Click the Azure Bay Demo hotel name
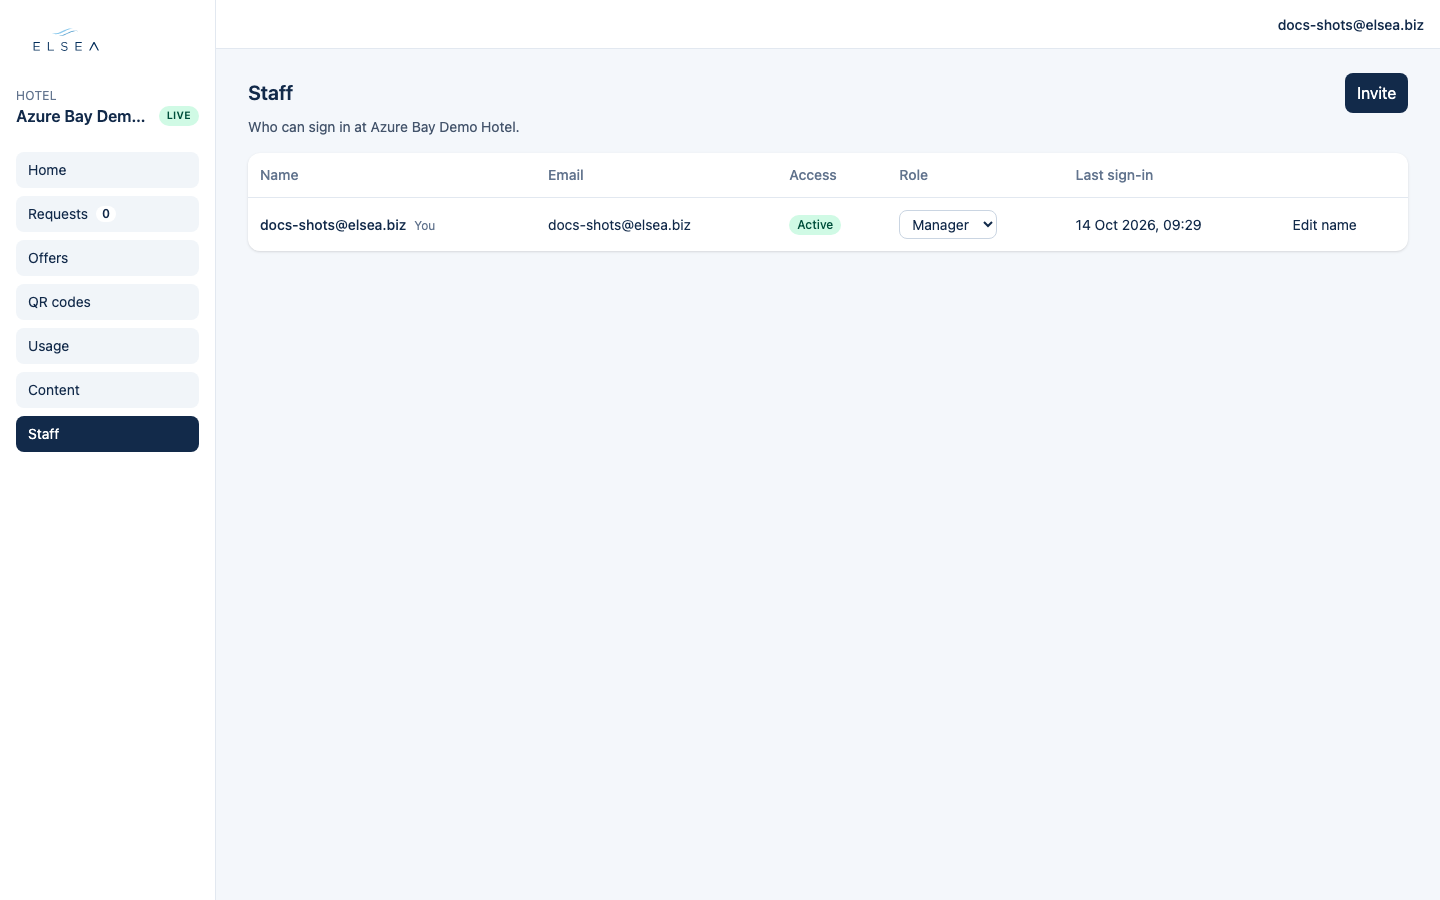 coord(81,116)
